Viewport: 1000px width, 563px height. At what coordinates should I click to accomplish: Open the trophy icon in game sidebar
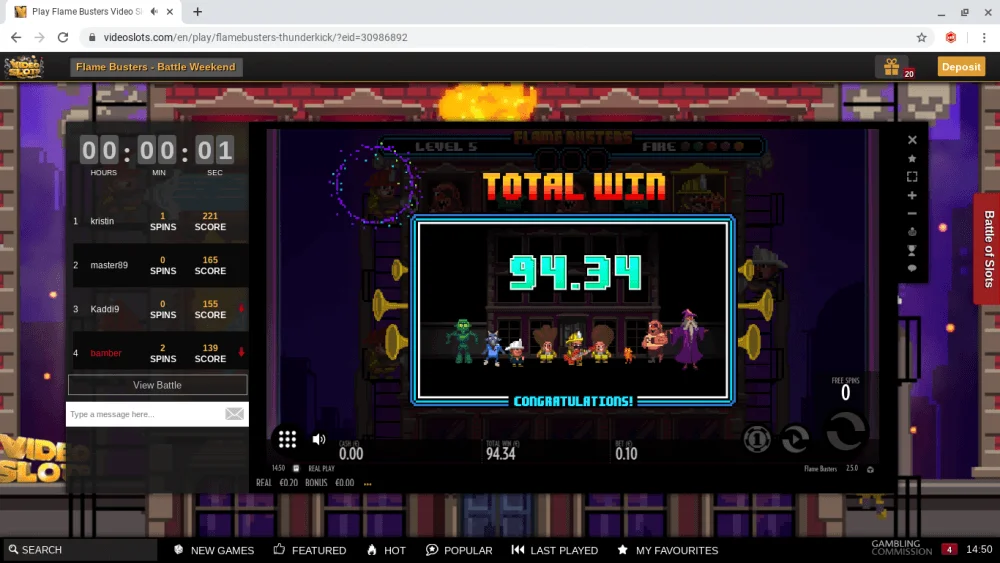[x=912, y=250]
